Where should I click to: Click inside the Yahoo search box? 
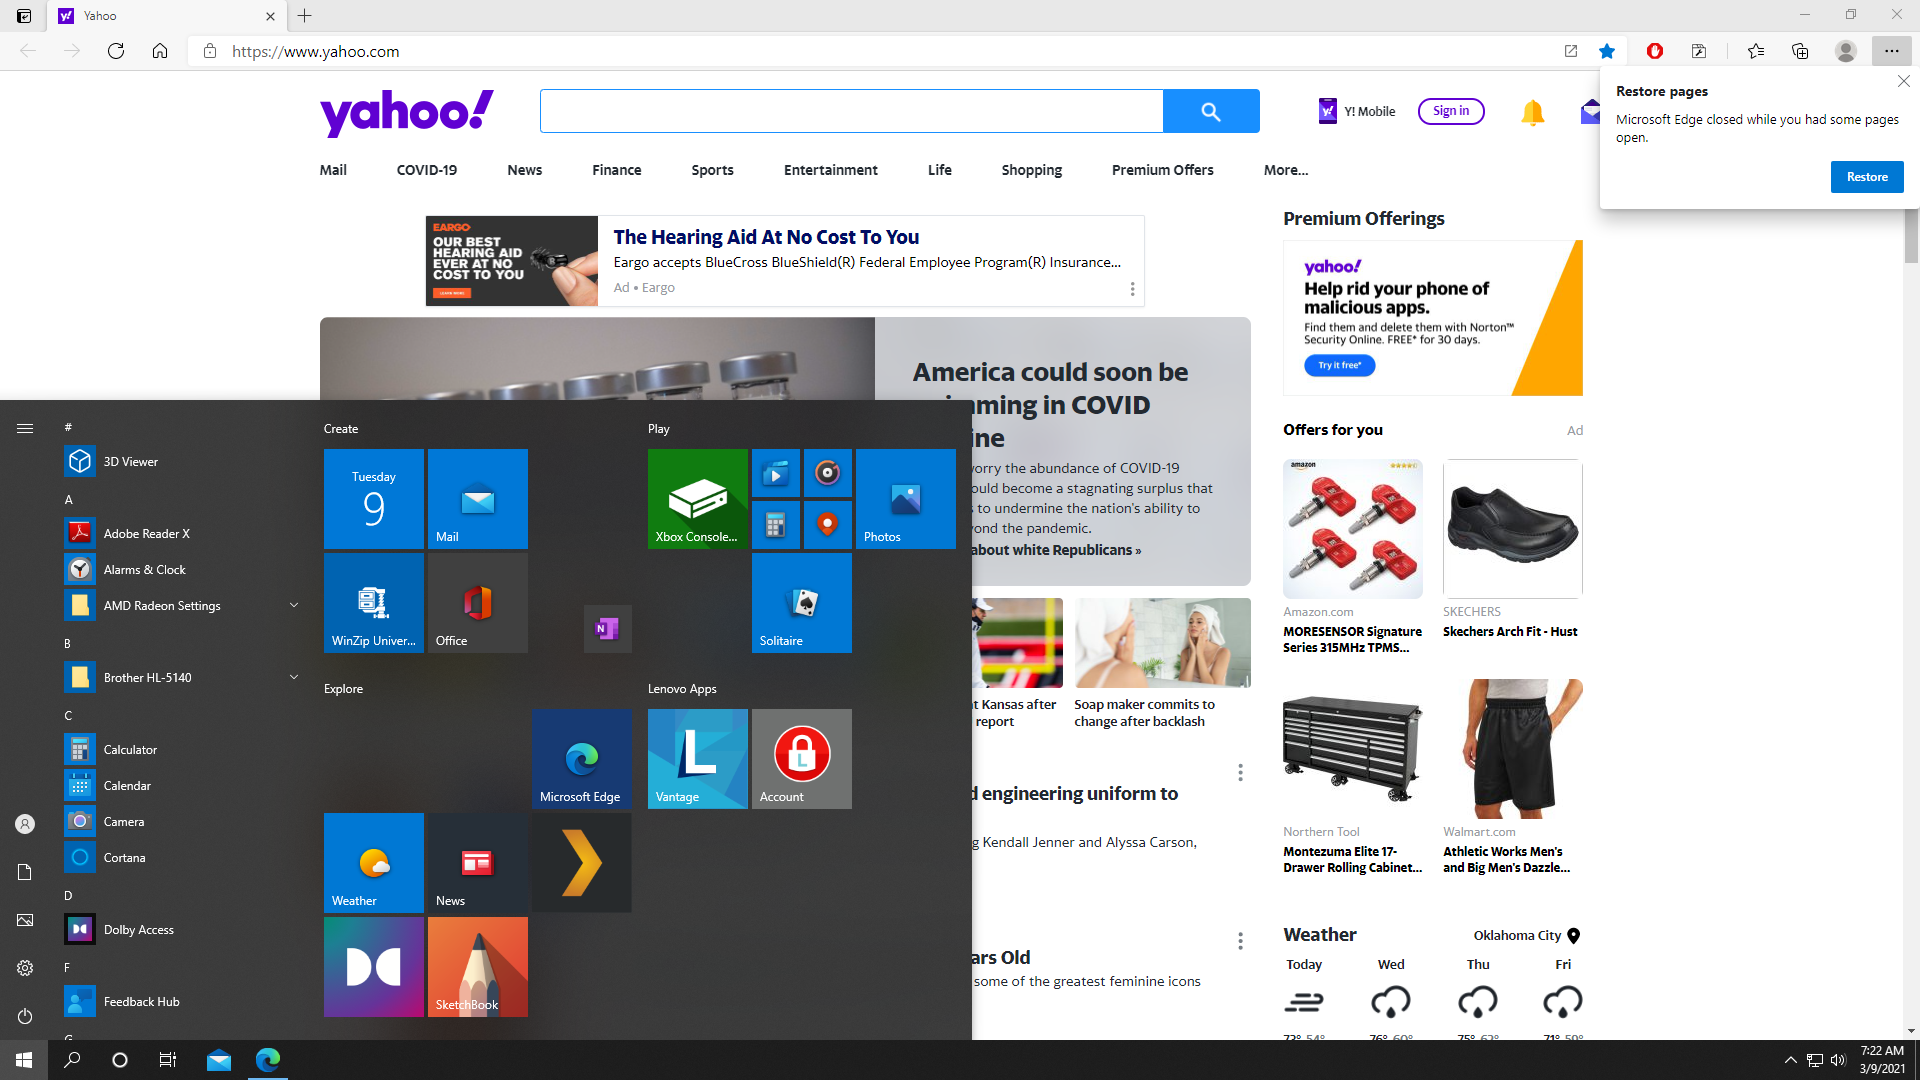pyautogui.click(x=850, y=111)
